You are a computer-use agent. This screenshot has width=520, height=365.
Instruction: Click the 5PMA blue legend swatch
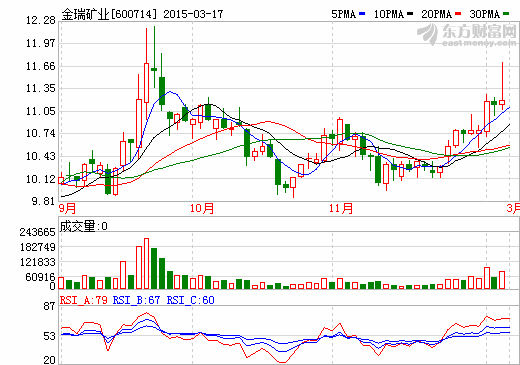click(x=362, y=14)
